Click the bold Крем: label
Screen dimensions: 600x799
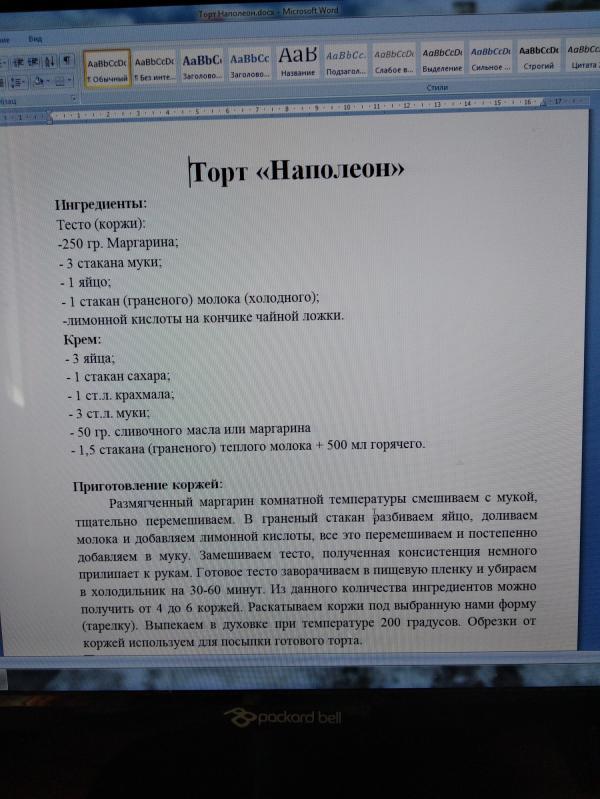click(83, 339)
